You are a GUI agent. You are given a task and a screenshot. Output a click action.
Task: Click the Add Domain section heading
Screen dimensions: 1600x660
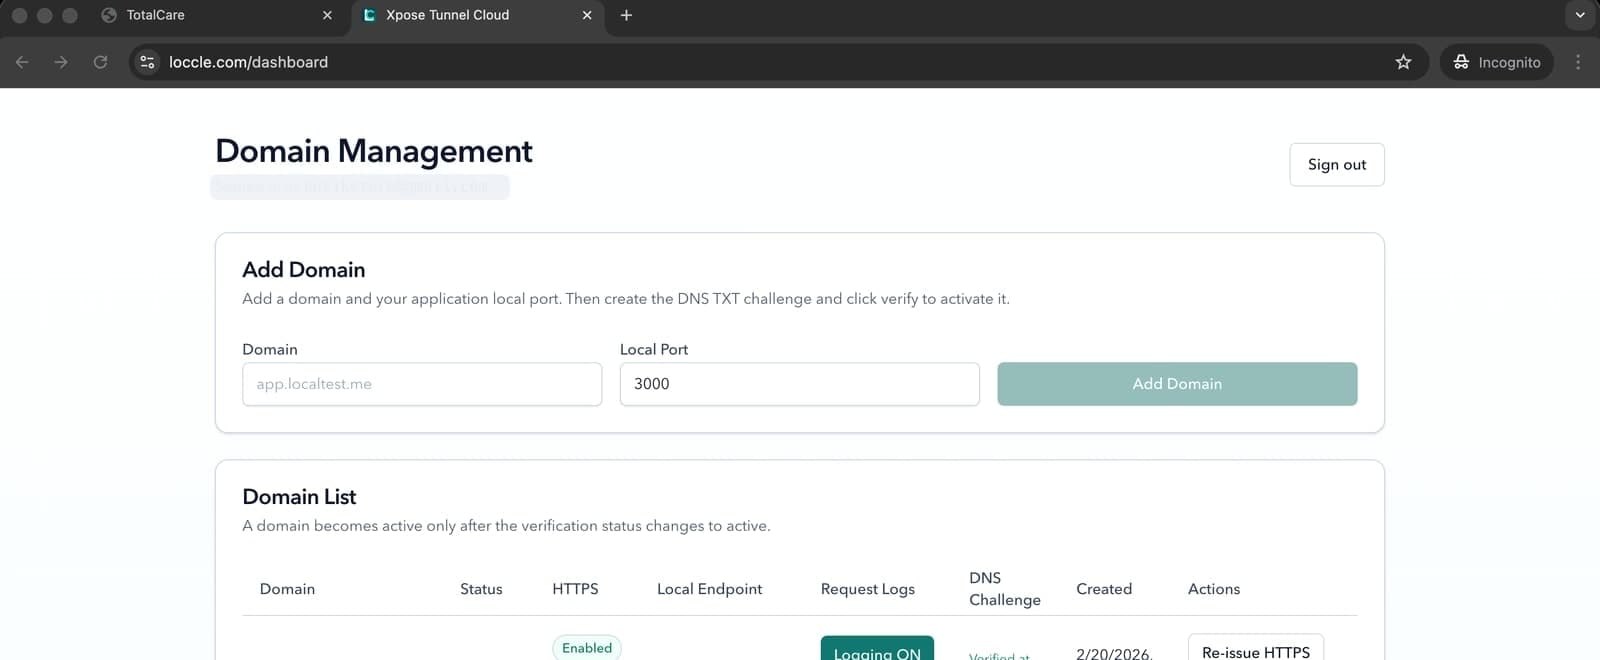(x=304, y=270)
